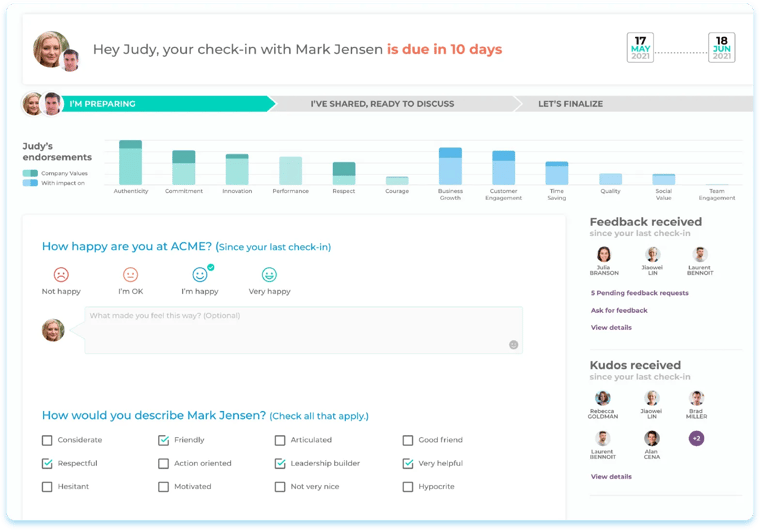
Task: Uncheck the Friendly checkbox
Action: [x=163, y=440]
